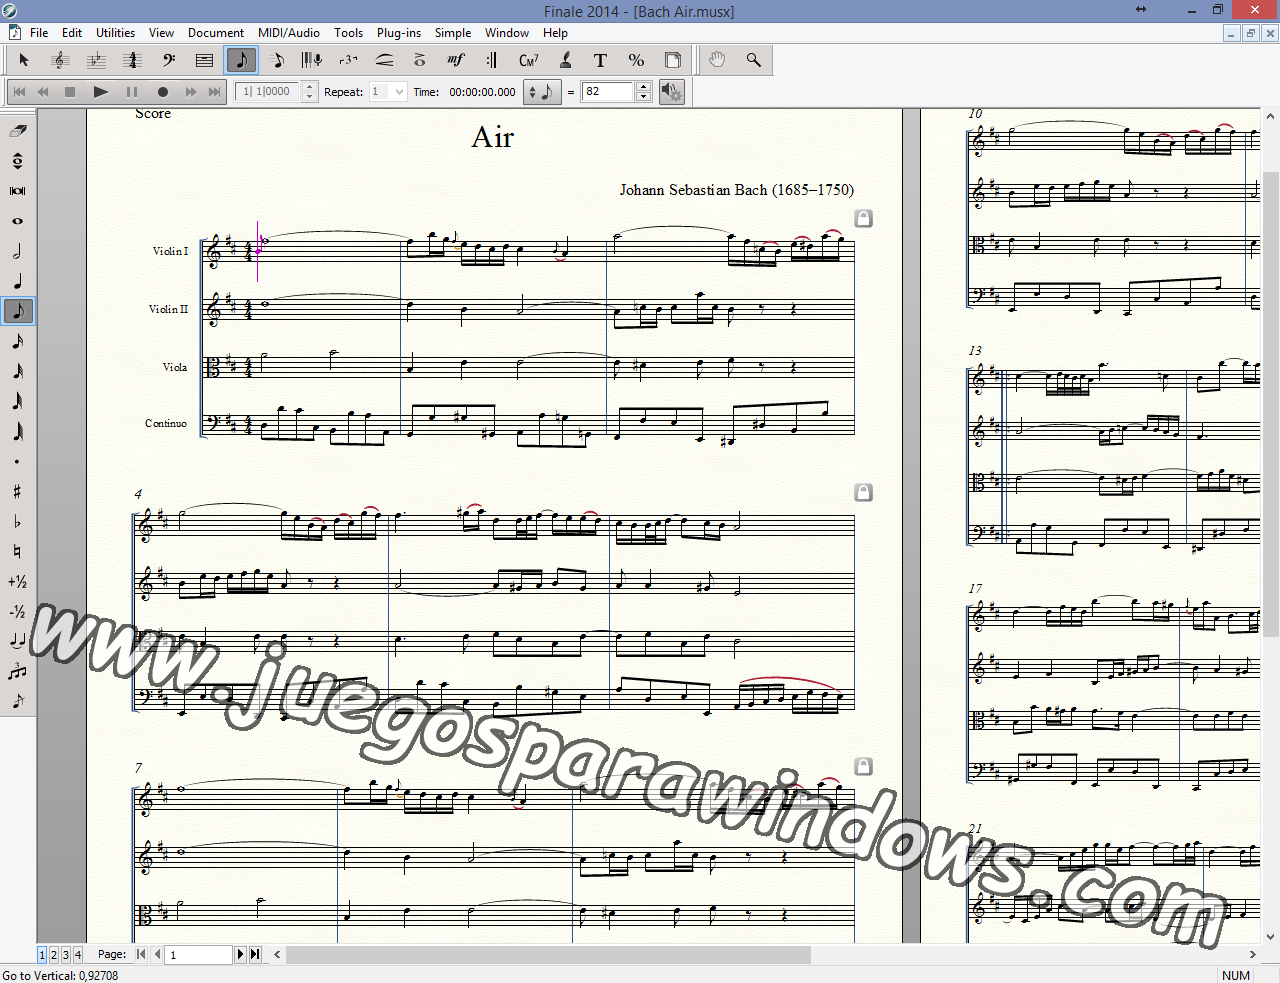The image size is (1280, 983).
Task: Select the grace note tool
Action: tap(18, 701)
